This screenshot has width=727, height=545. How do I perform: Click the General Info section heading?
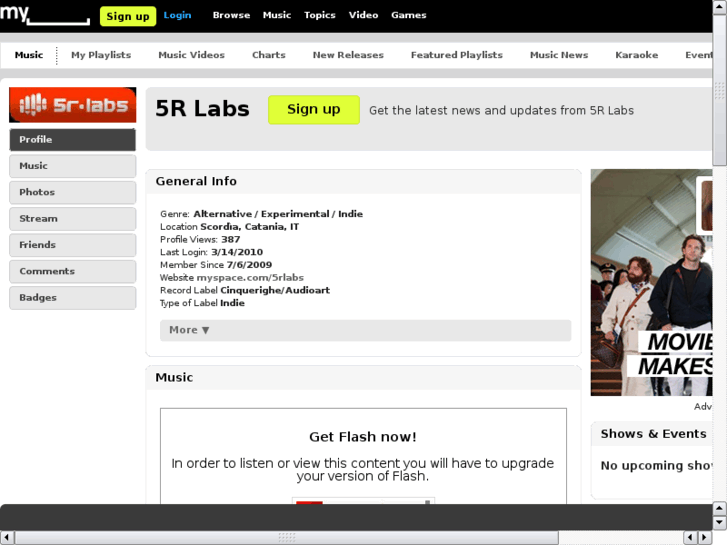click(x=196, y=181)
